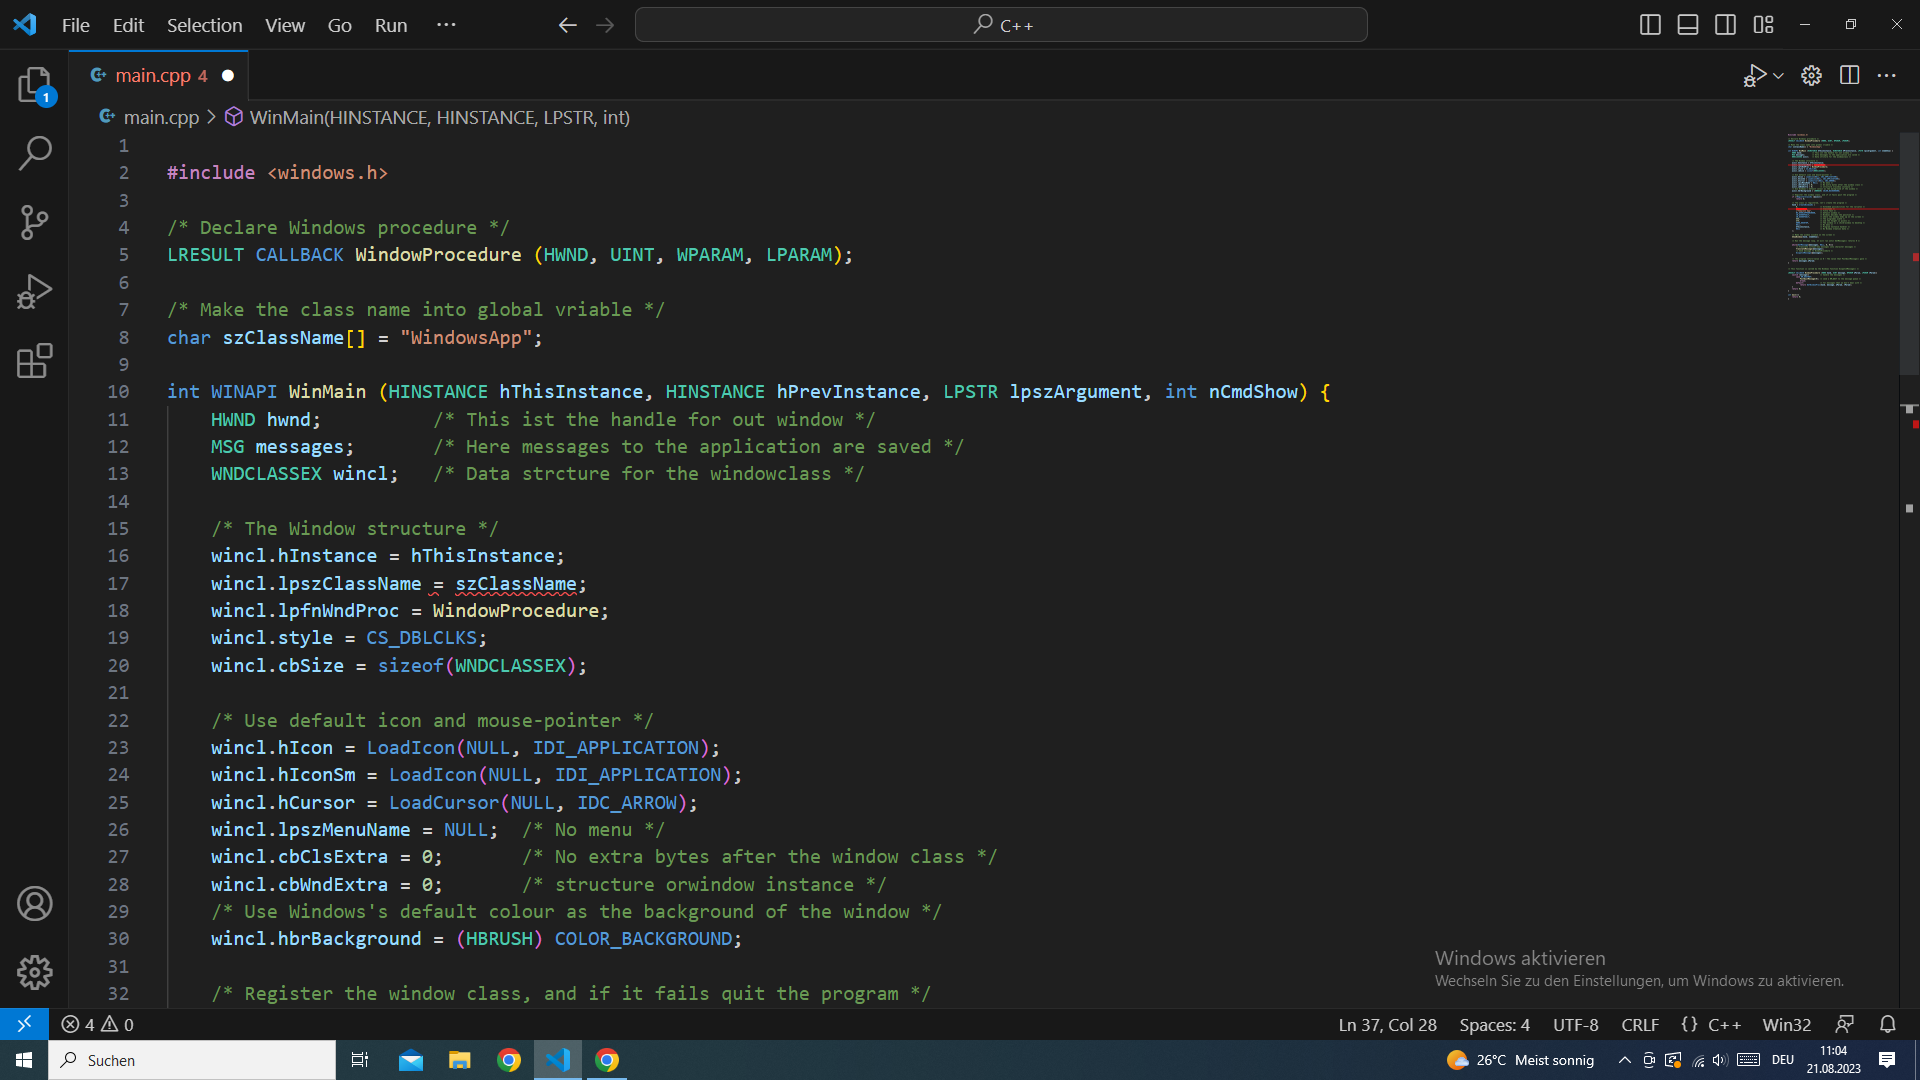Toggle the bottom panel layout icon
1920x1080 pixels.
[1688, 25]
